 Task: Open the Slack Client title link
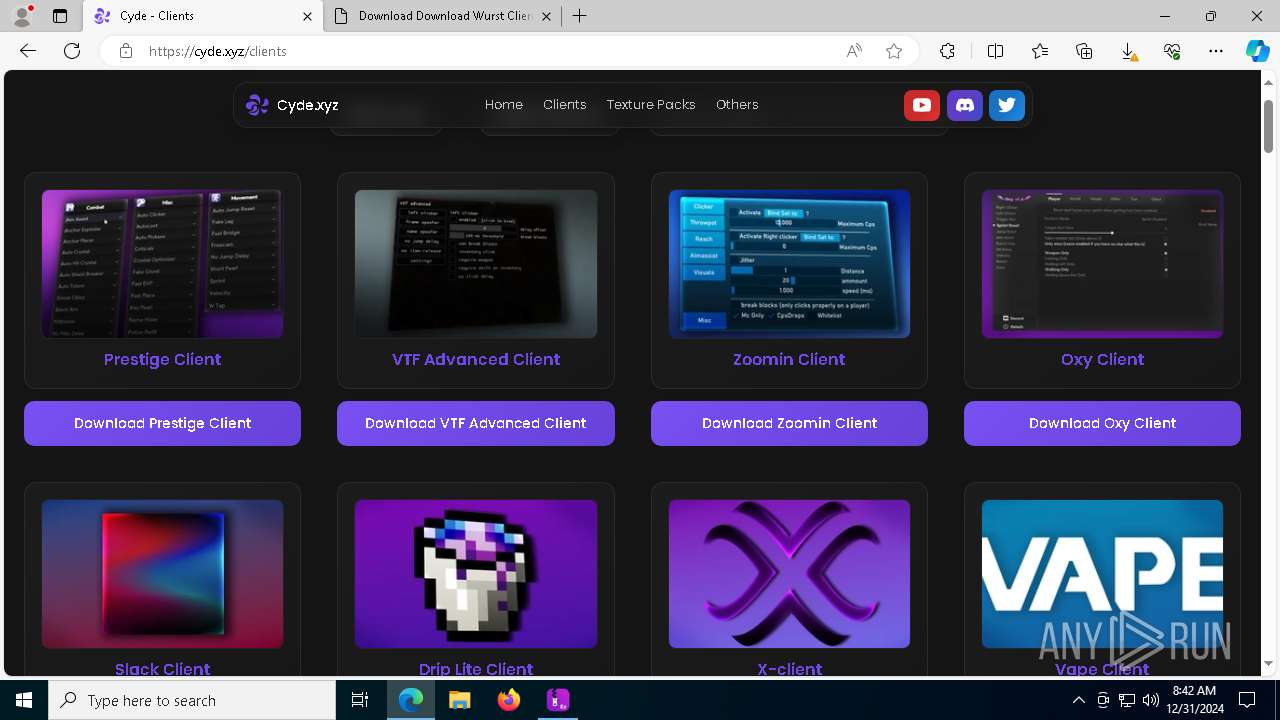[162, 669]
